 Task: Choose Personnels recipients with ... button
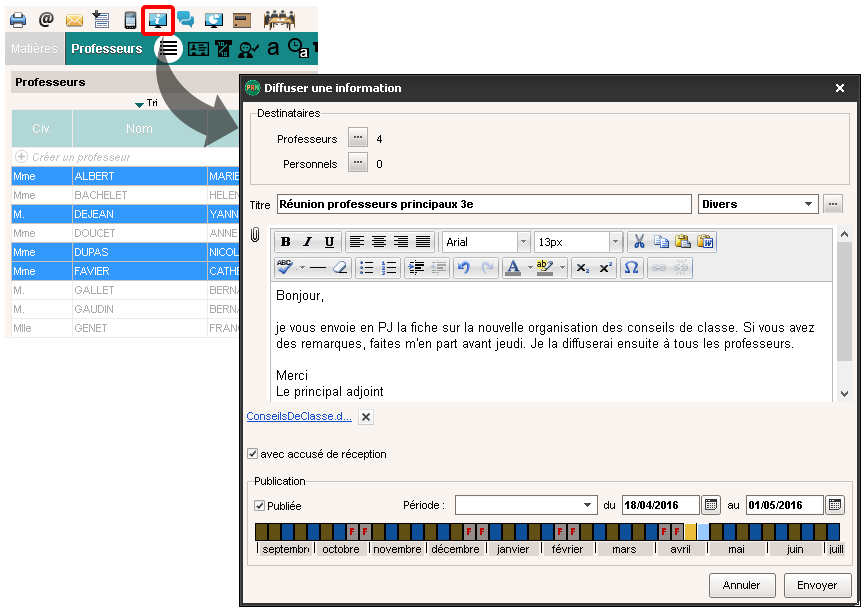358,162
